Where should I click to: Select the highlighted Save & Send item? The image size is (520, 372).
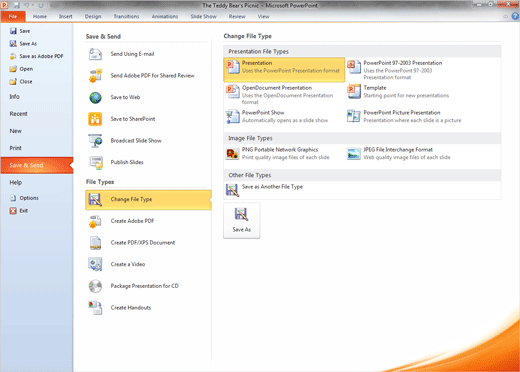(x=37, y=165)
